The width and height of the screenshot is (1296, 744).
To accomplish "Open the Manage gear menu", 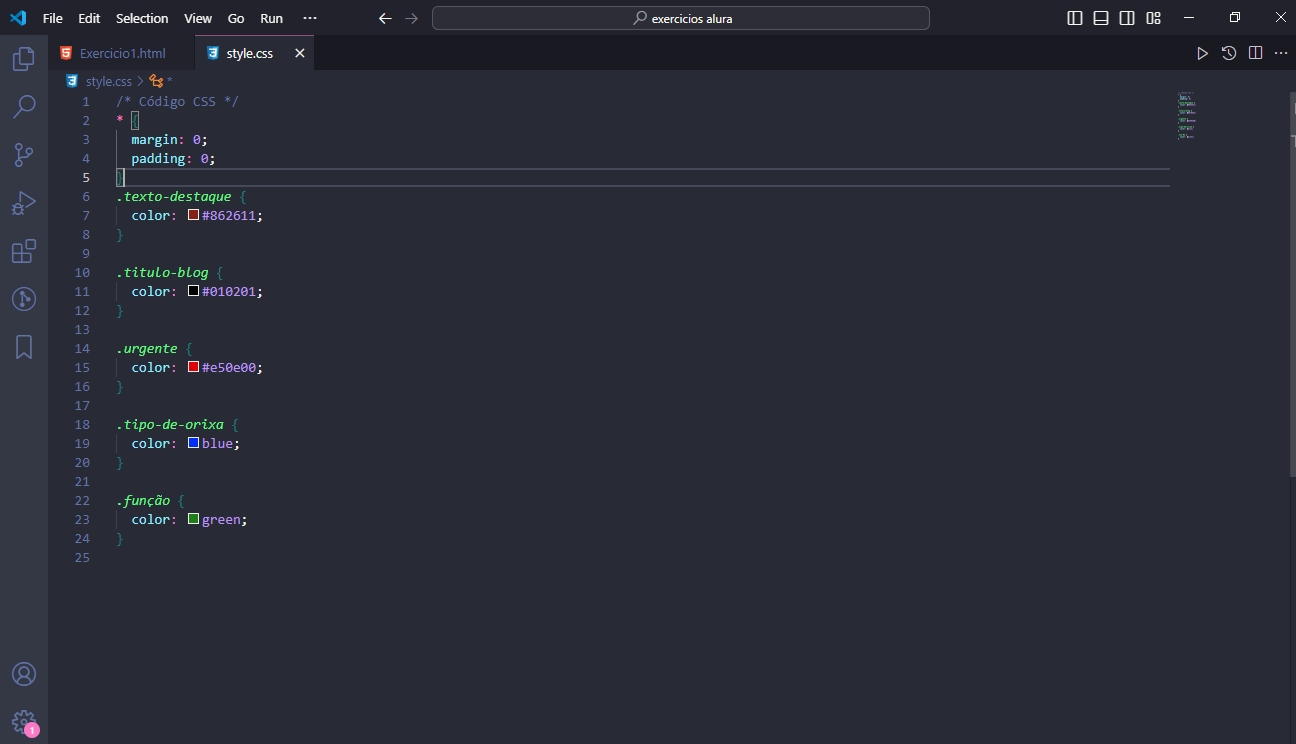I will coord(24,722).
